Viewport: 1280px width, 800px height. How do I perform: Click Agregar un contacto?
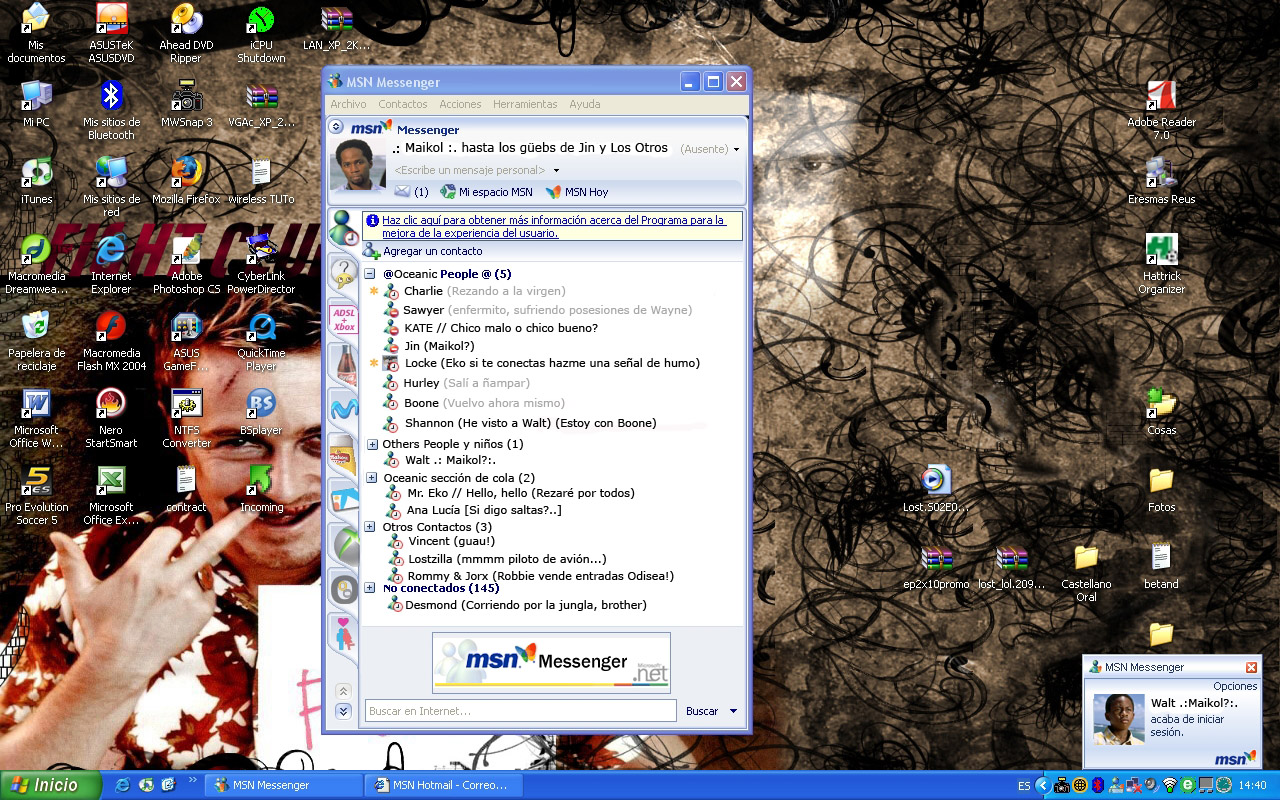click(x=422, y=251)
